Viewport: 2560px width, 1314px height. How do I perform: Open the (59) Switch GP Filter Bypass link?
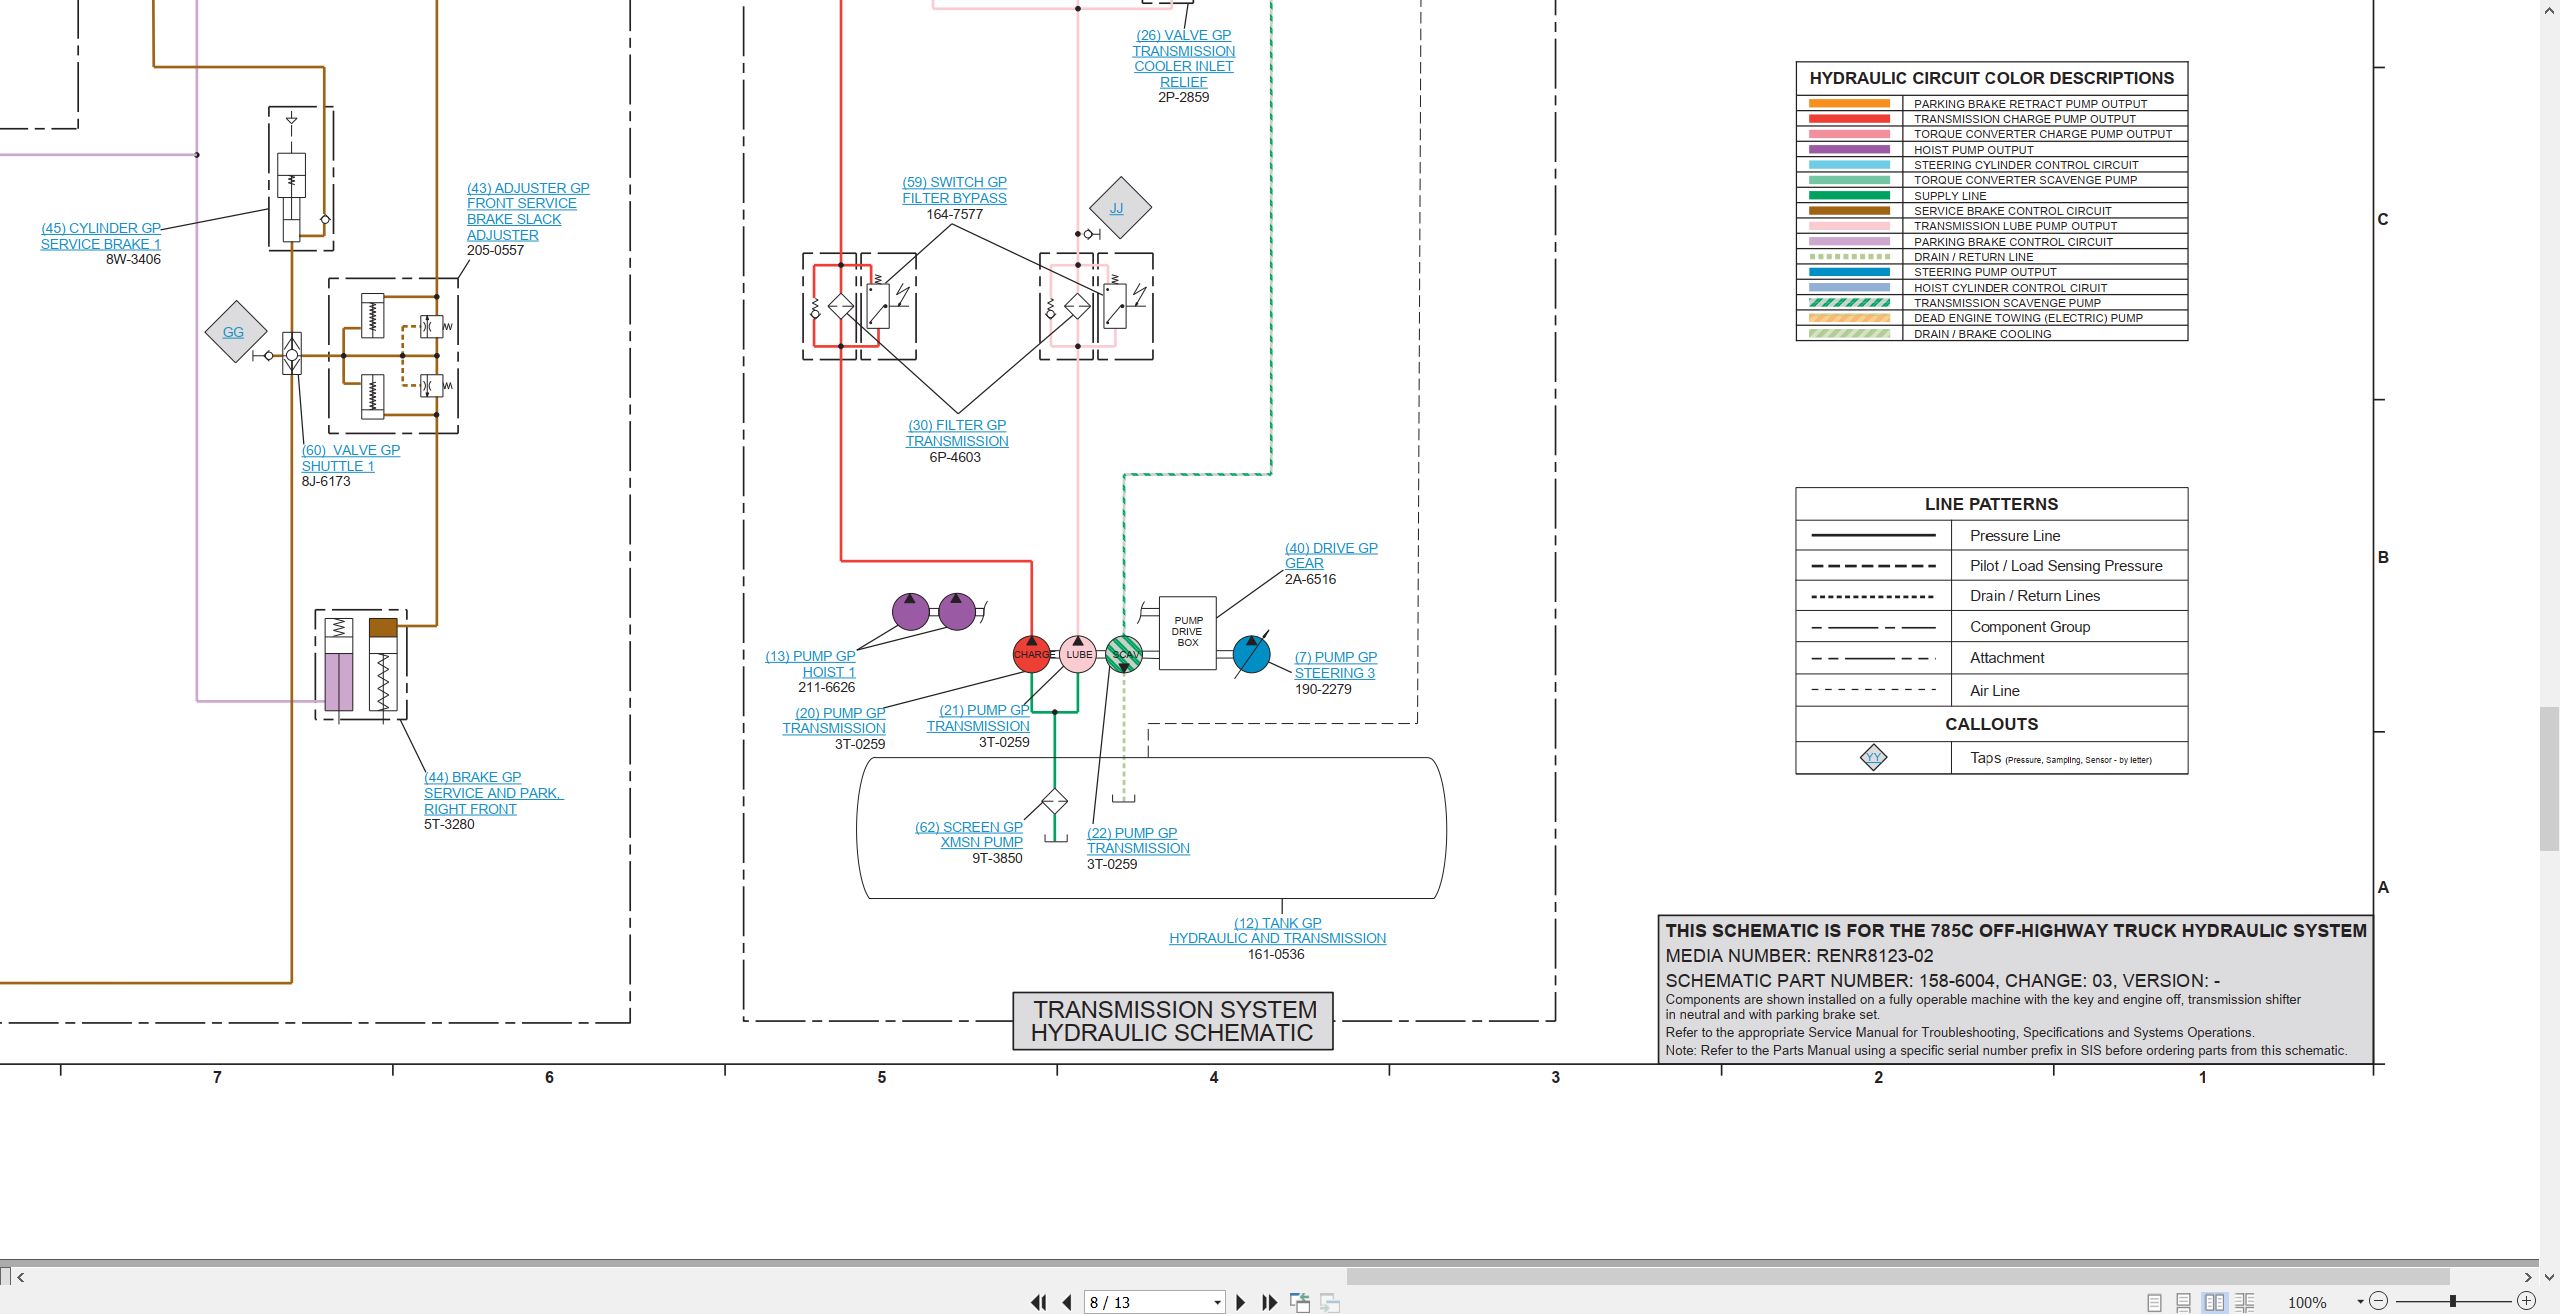tap(954, 190)
